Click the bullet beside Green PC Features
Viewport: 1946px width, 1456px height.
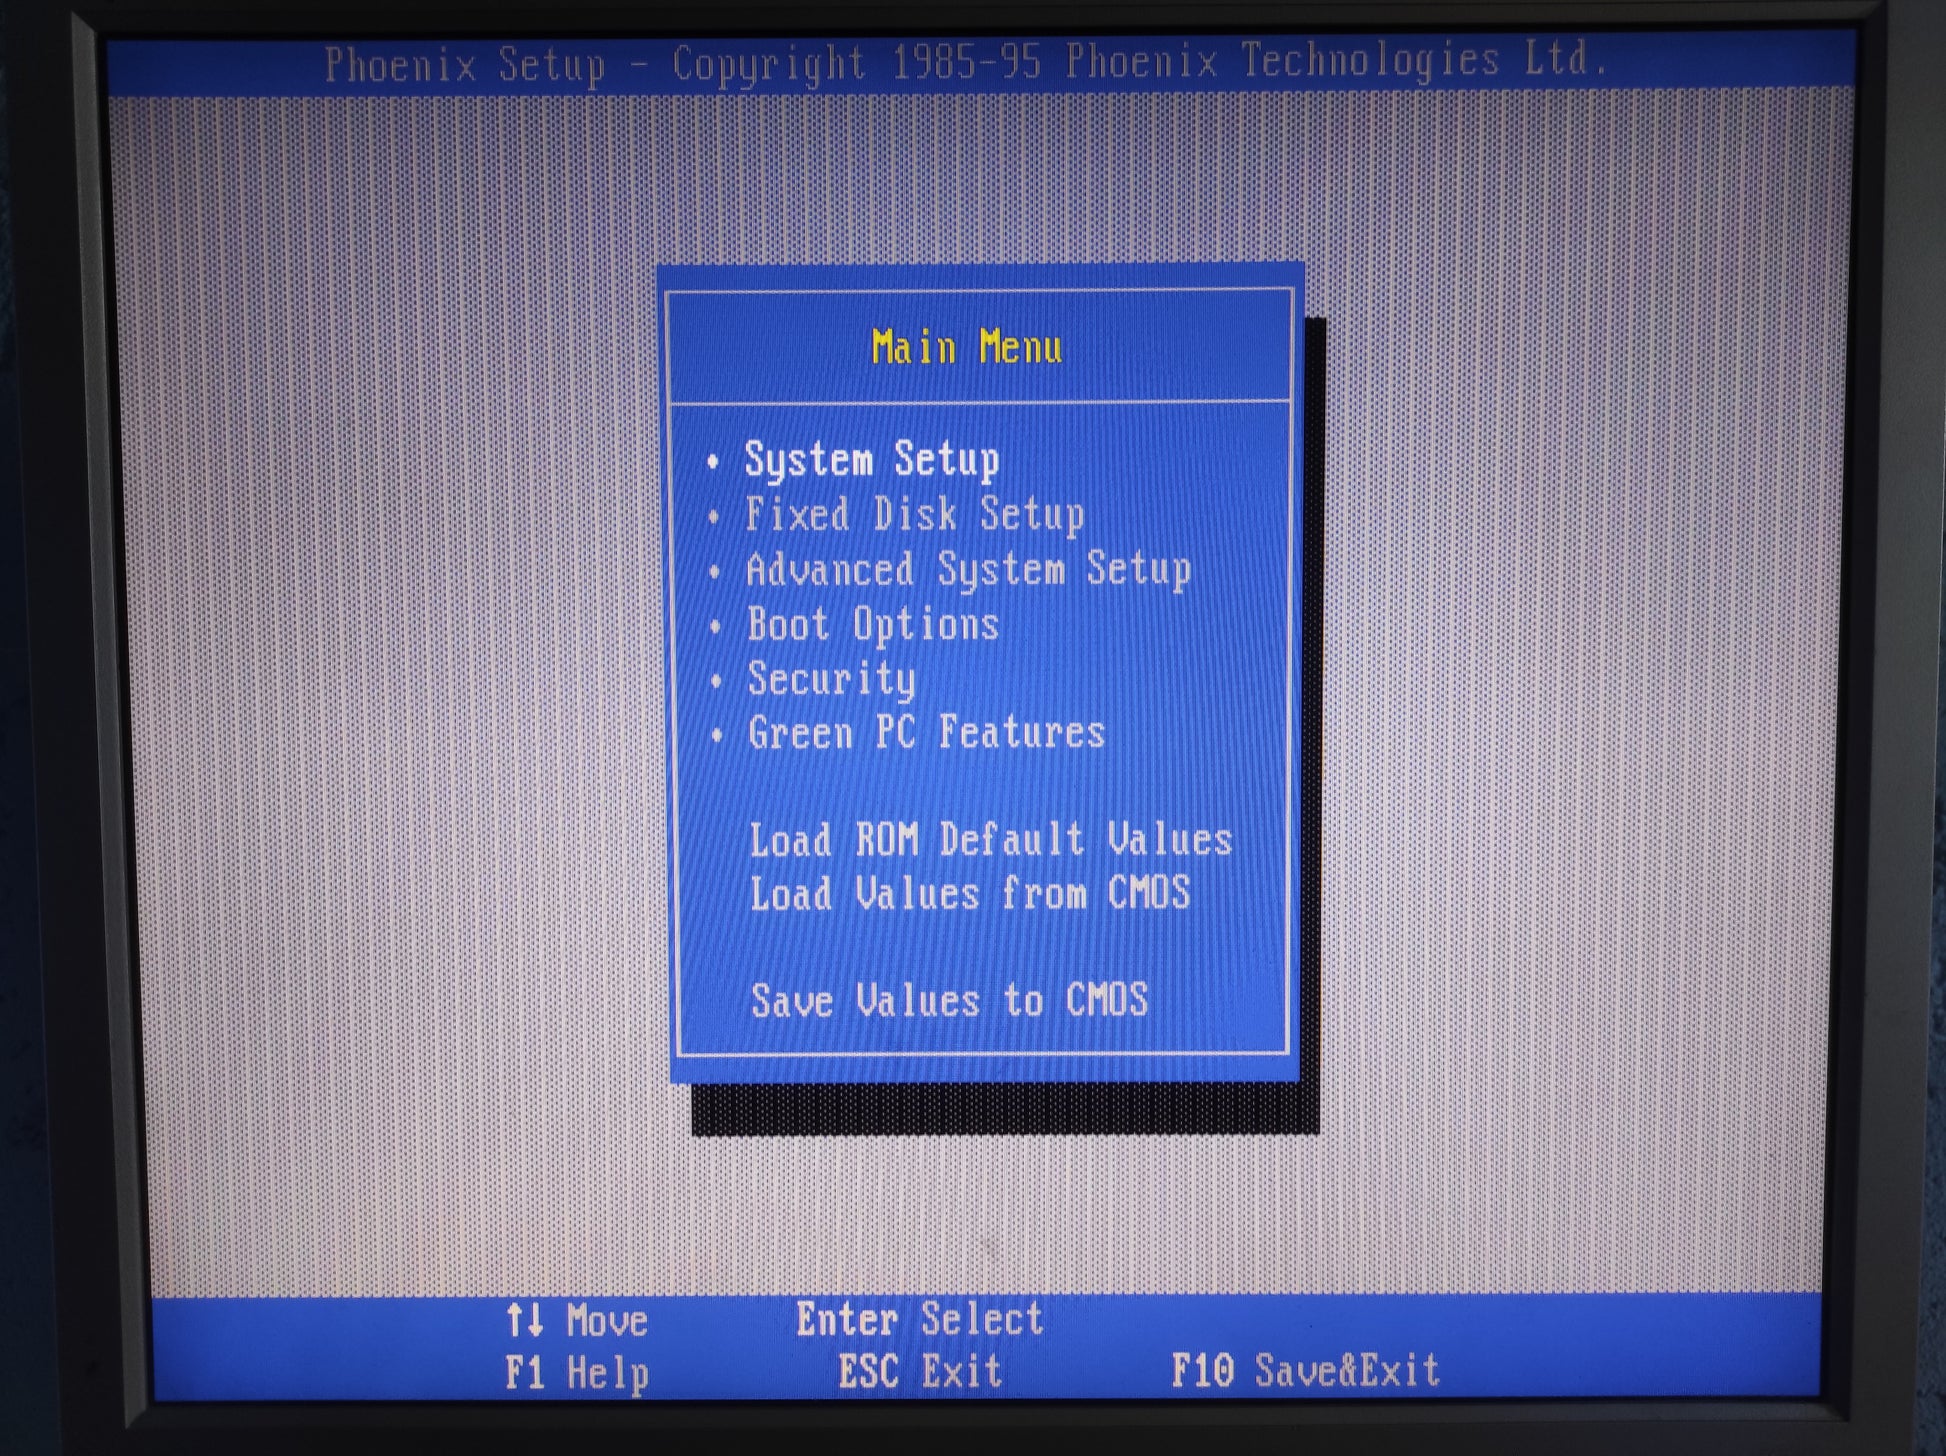pos(717,737)
